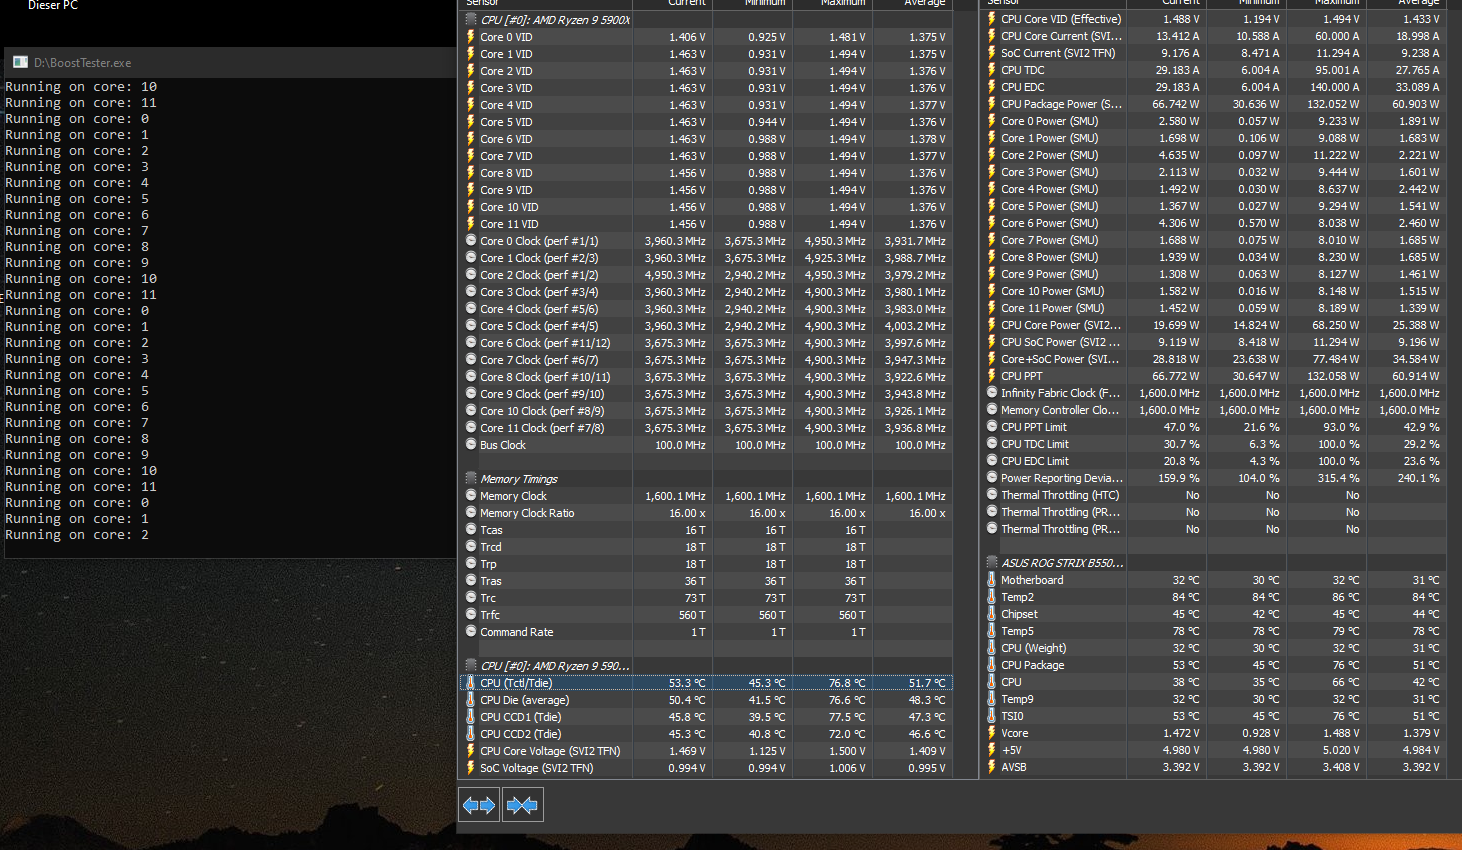The width and height of the screenshot is (1462, 850).
Task: Click the Core+SoC Power (SVI... row
Action: [x=1214, y=359]
